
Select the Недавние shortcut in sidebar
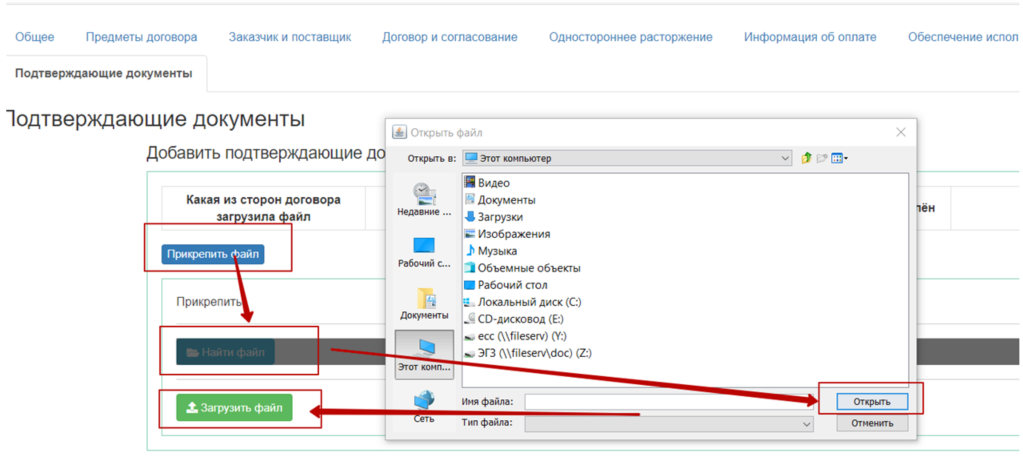[x=424, y=199]
